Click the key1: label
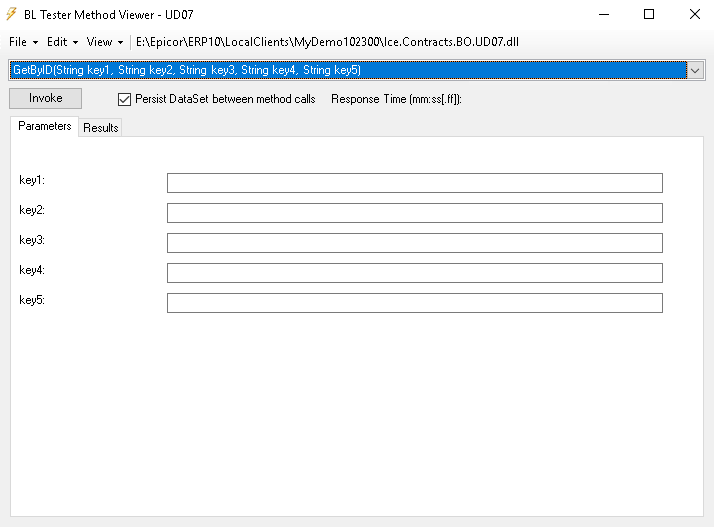The width and height of the screenshot is (714, 527). click(32, 180)
